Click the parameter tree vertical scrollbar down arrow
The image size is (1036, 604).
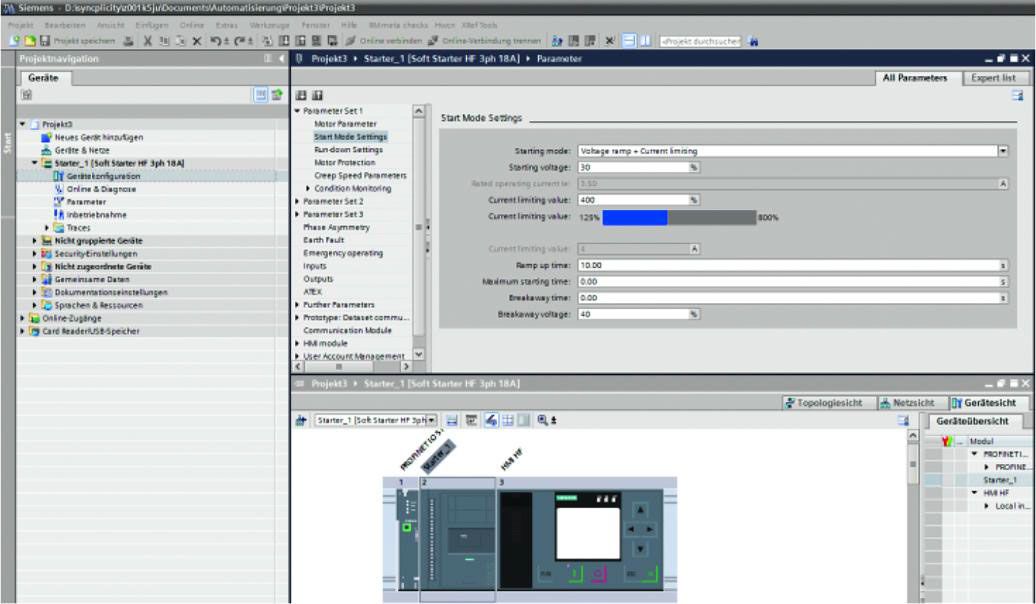click(418, 355)
